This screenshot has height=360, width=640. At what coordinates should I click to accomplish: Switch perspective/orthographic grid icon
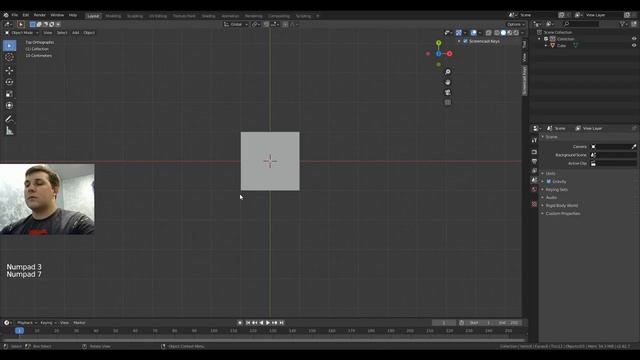pyautogui.click(x=448, y=102)
